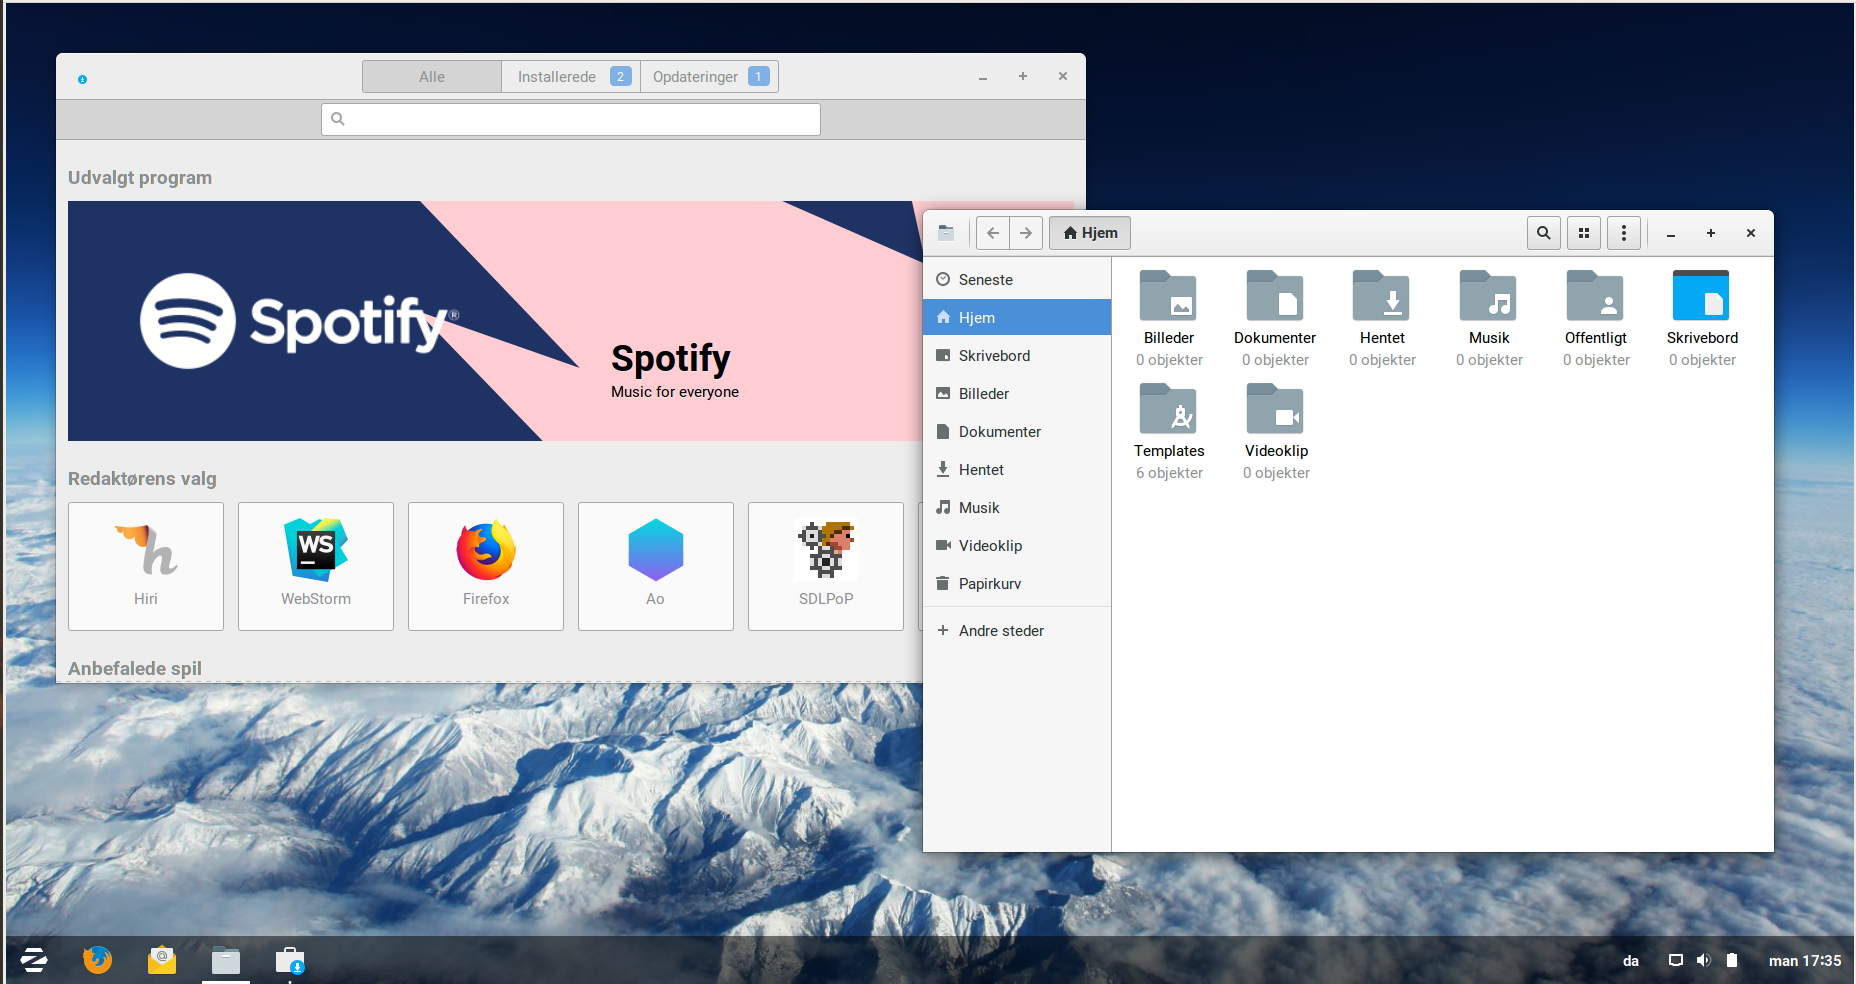
Task: Select Hjem in the sidebar
Action: 1017,317
